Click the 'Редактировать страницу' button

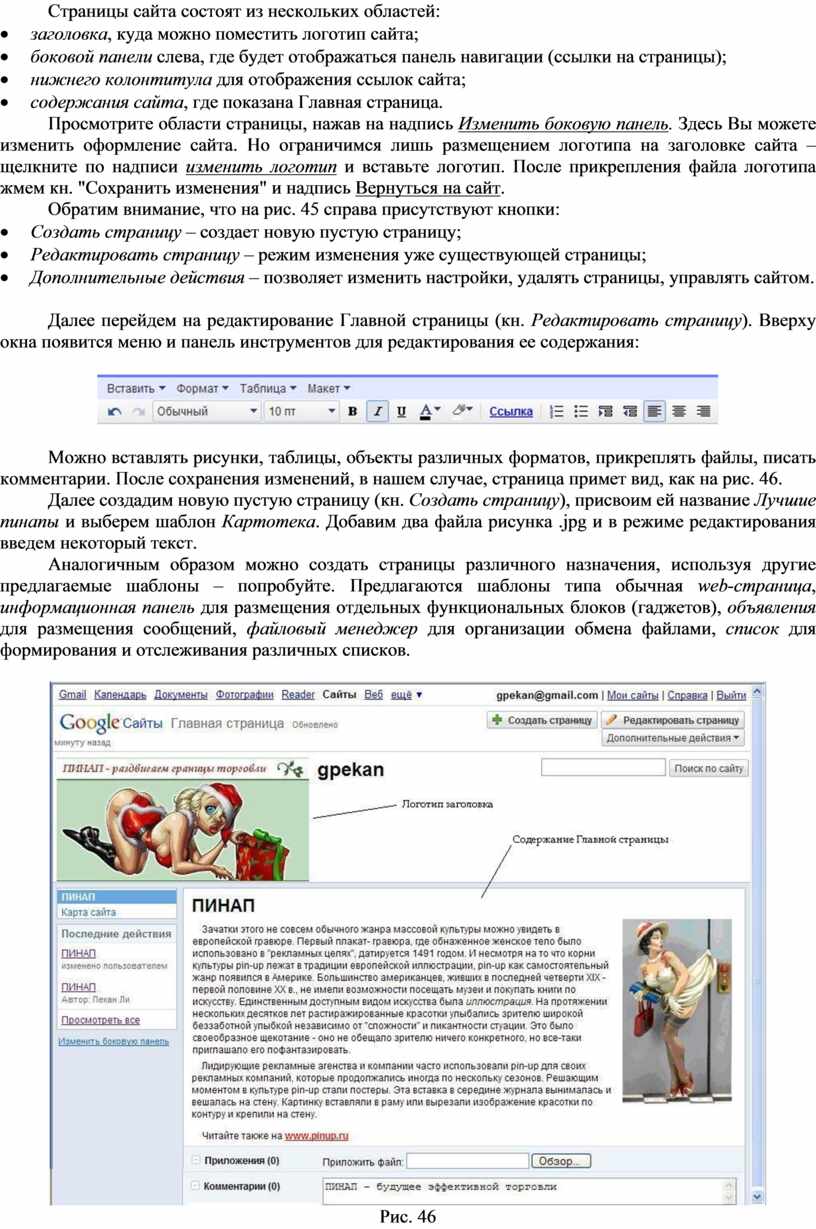(x=674, y=720)
